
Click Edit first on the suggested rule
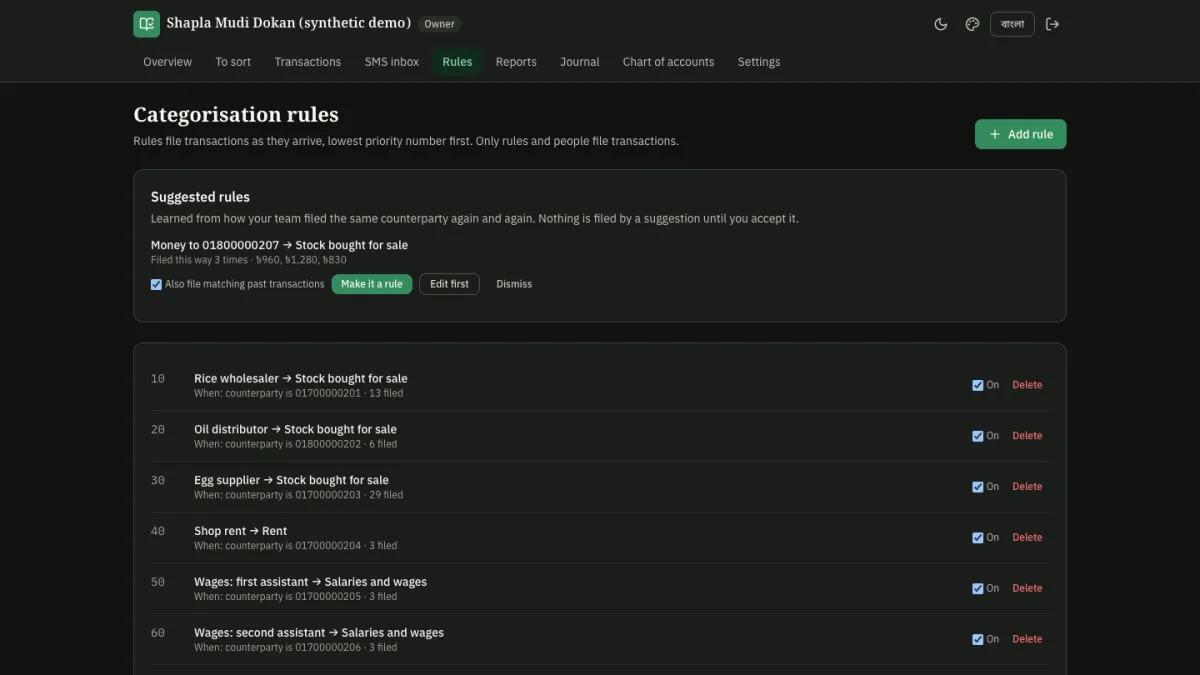pos(449,284)
